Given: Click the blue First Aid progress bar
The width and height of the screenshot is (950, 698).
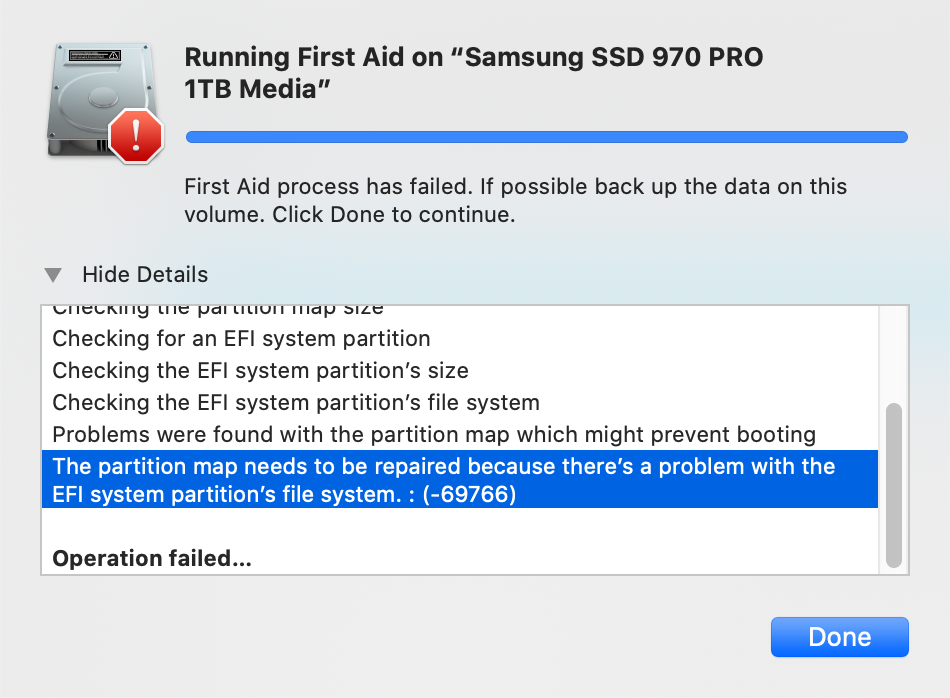Looking at the screenshot, I should click(546, 137).
